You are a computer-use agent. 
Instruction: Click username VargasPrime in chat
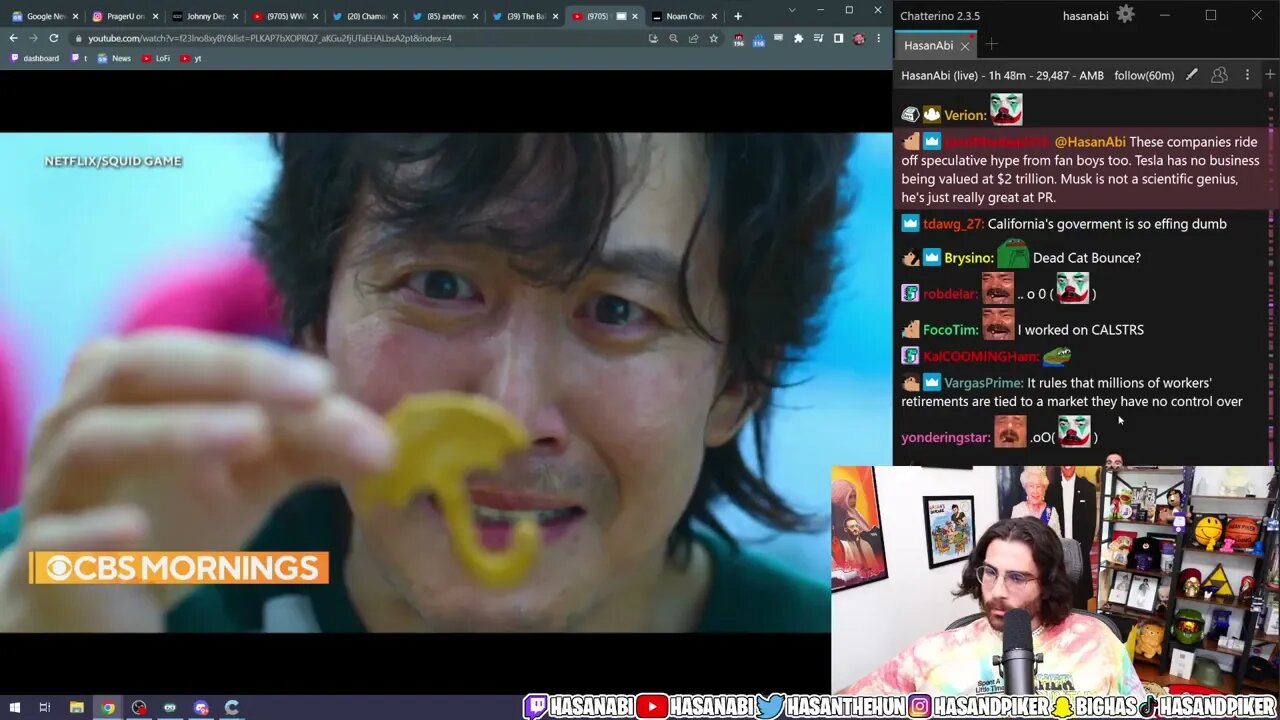pyautogui.click(x=984, y=383)
